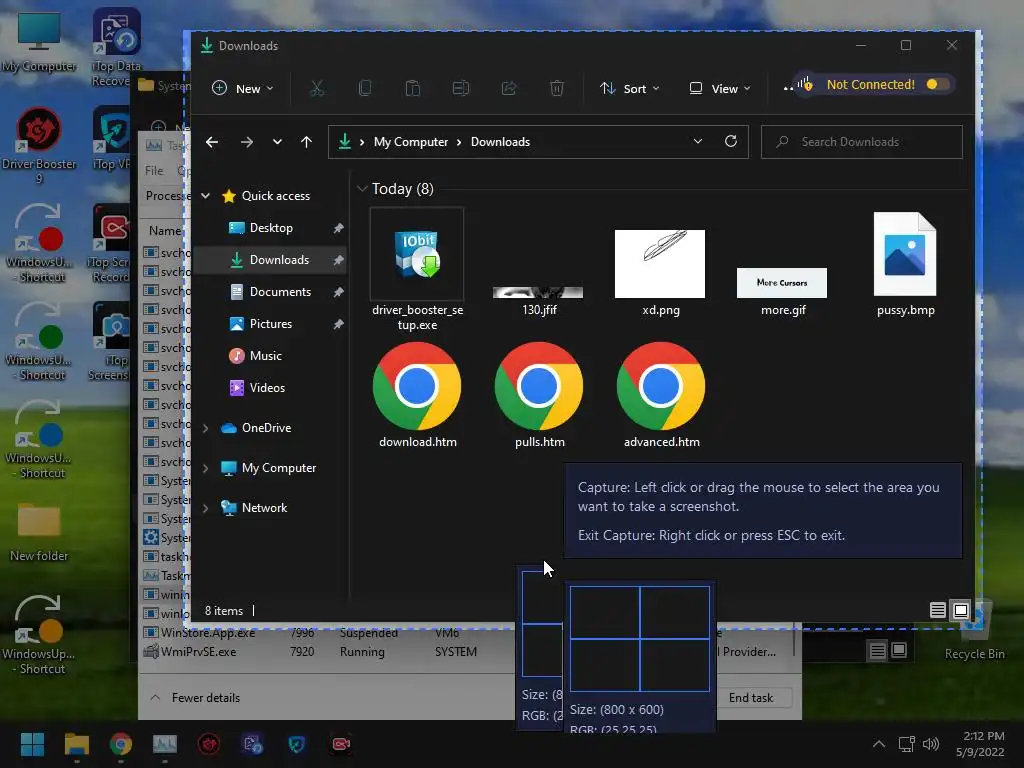Image resolution: width=1024 pixels, height=768 pixels.
Task: Select the advanced.htm Chrome file
Action: click(x=661, y=395)
